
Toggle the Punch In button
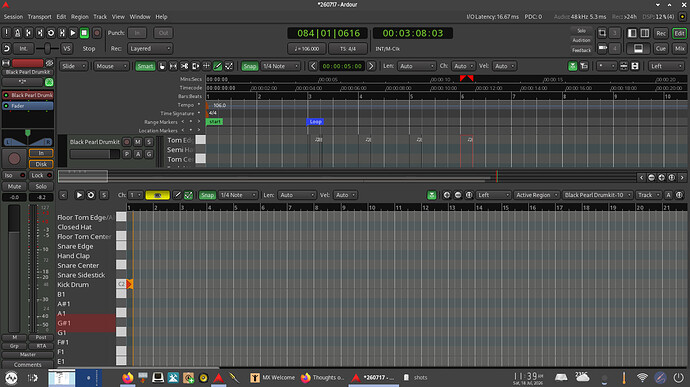point(137,33)
